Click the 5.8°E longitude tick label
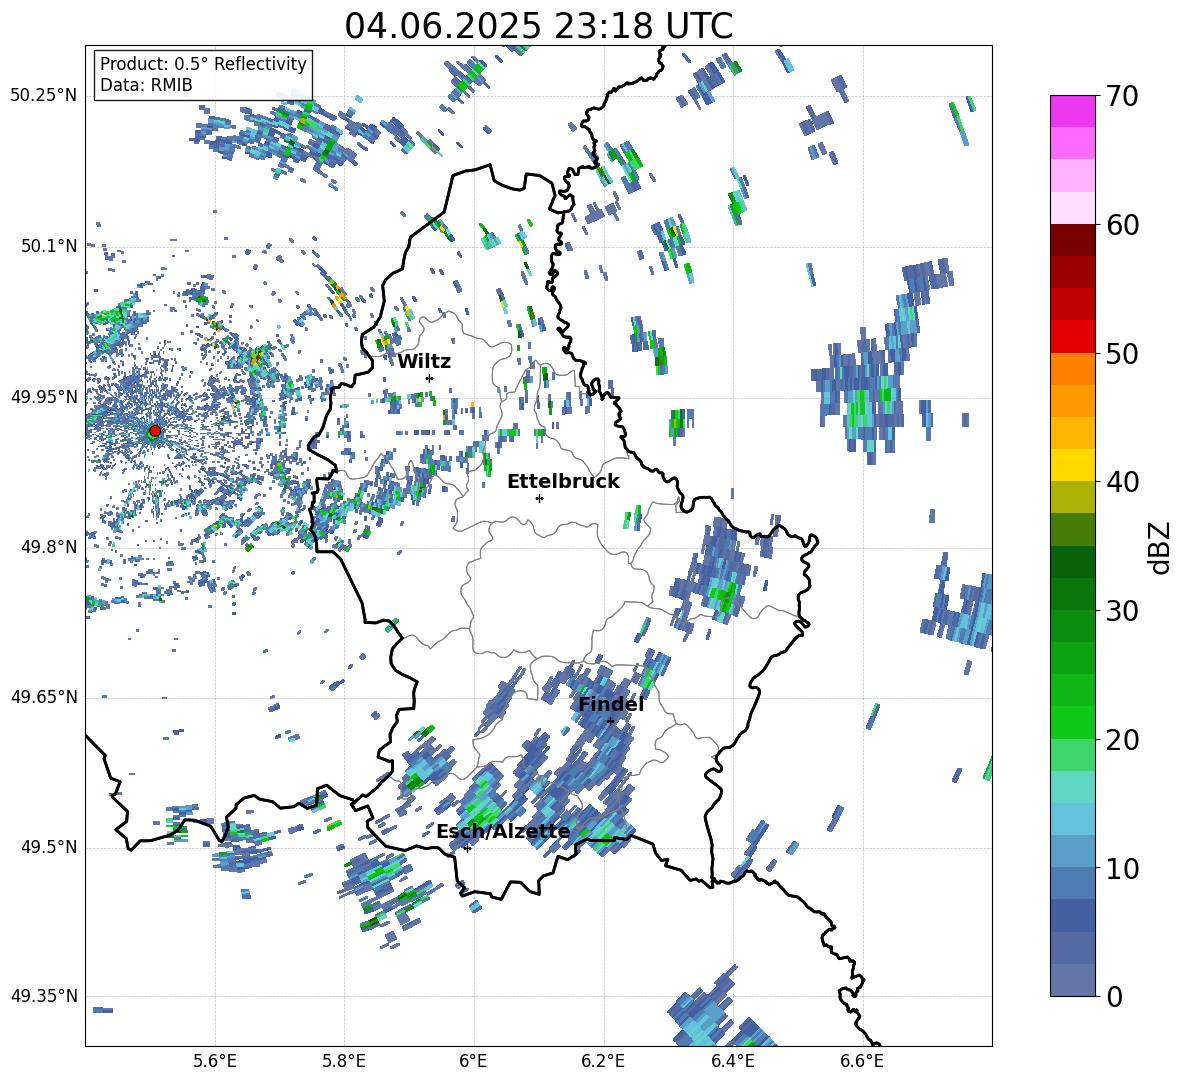1184x1081 pixels. coord(344,1061)
